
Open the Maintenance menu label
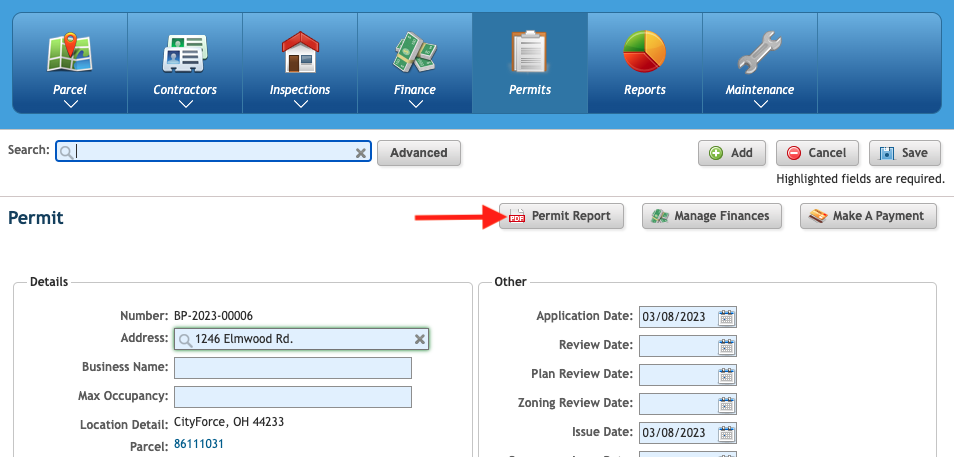pos(760,89)
